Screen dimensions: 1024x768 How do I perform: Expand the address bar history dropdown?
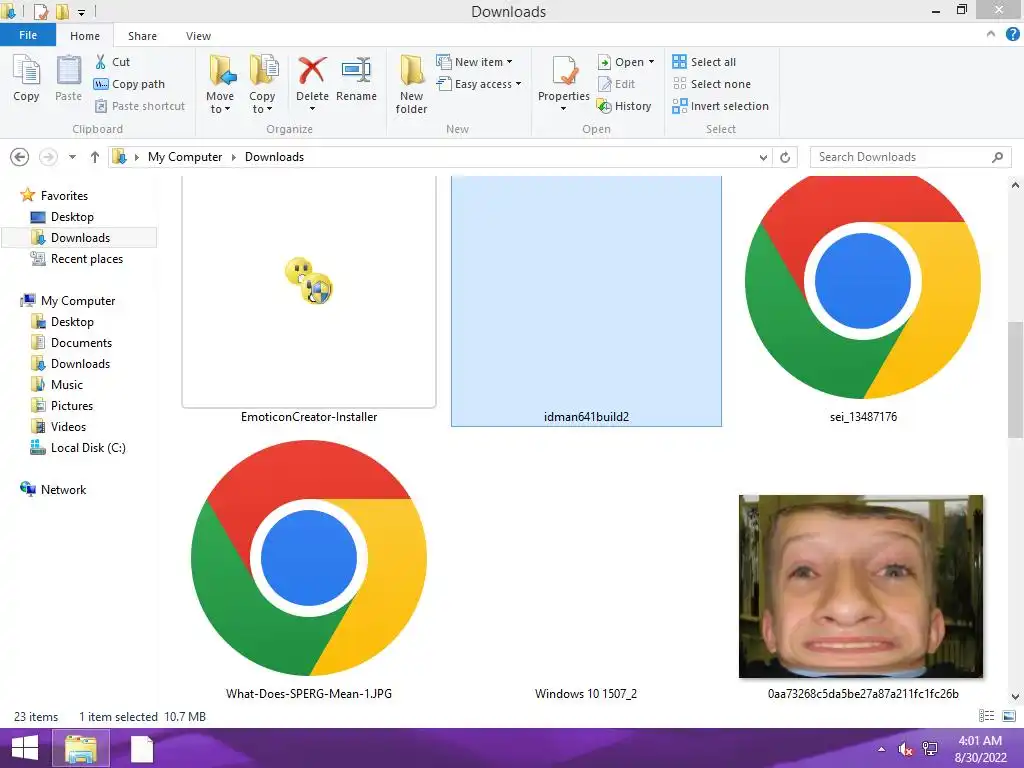click(x=763, y=157)
